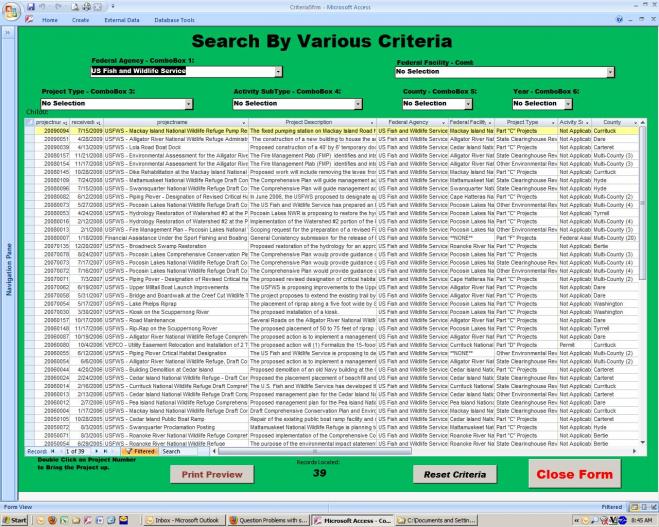Open the External Data ribbon tab
The width and height of the screenshot is (659, 527).
click(x=121, y=20)
